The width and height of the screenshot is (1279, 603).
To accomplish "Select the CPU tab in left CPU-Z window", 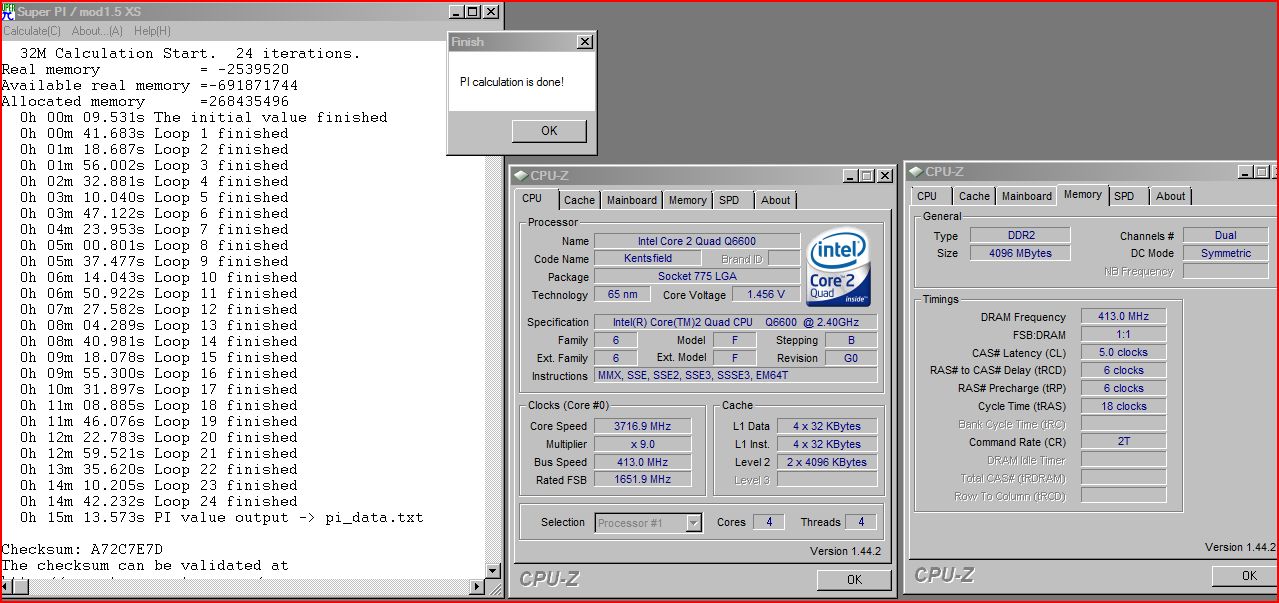I will click(x=532, y=199).
